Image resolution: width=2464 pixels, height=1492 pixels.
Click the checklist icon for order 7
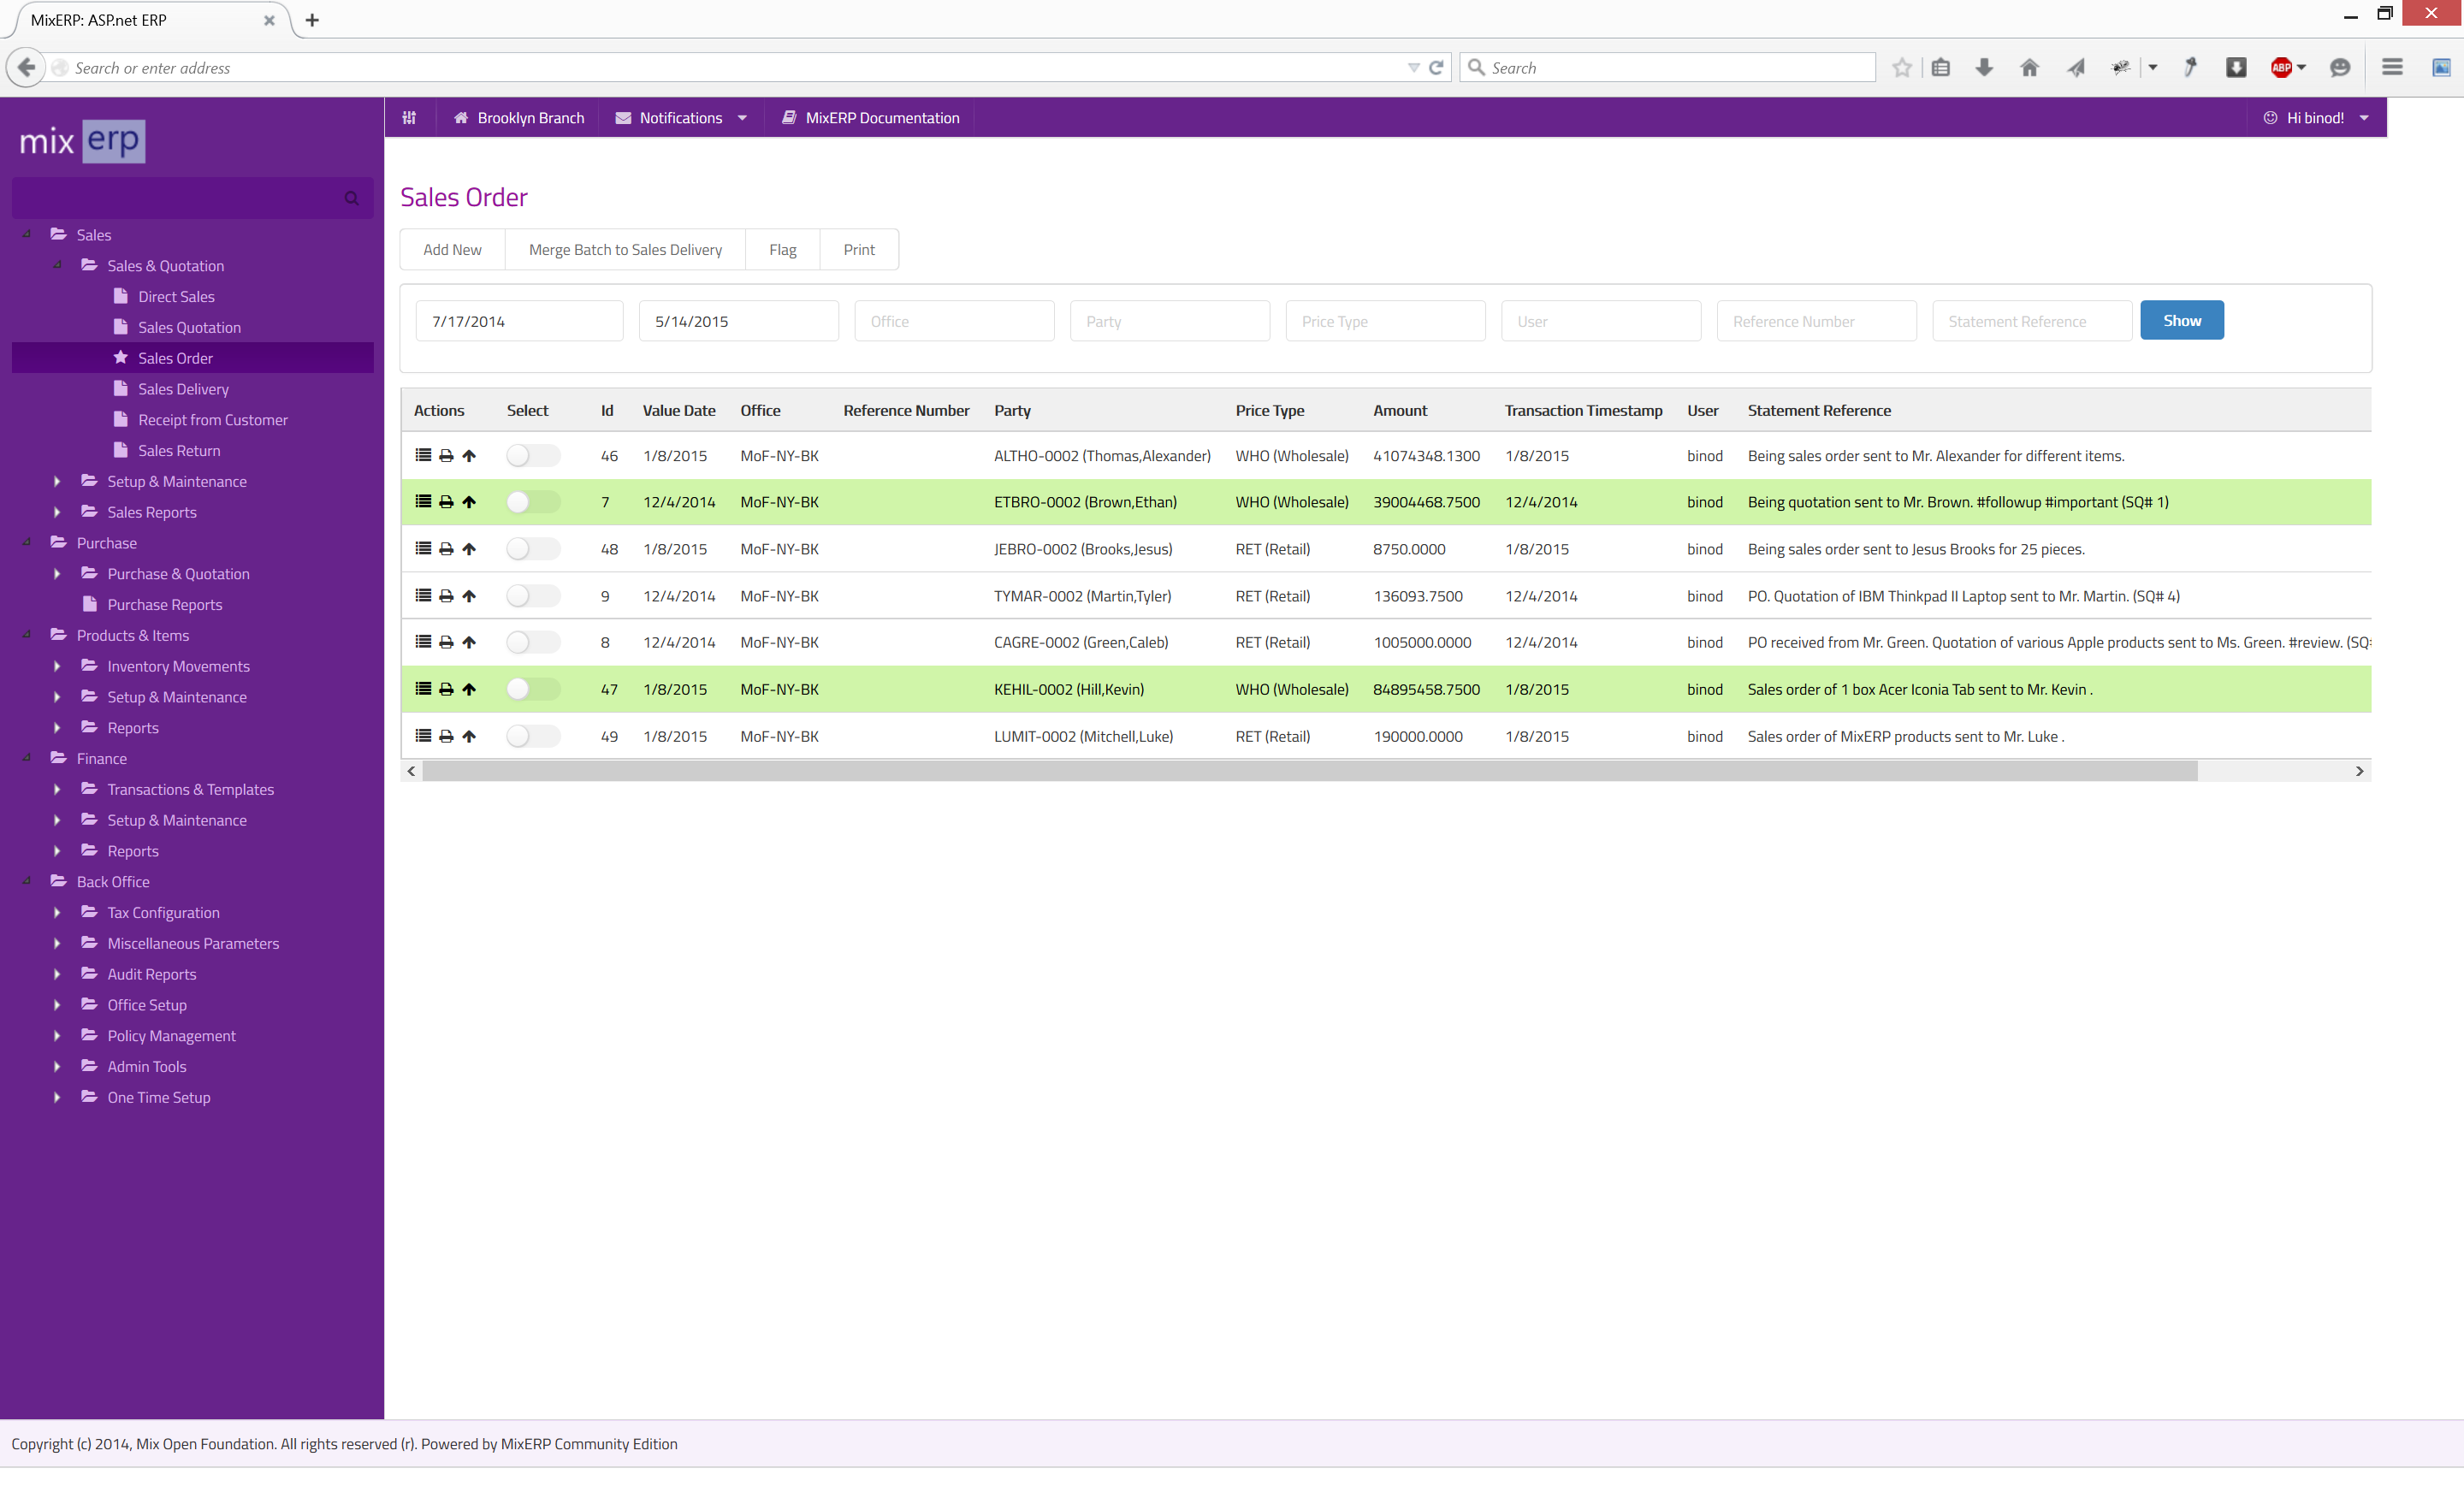(423, 502)
